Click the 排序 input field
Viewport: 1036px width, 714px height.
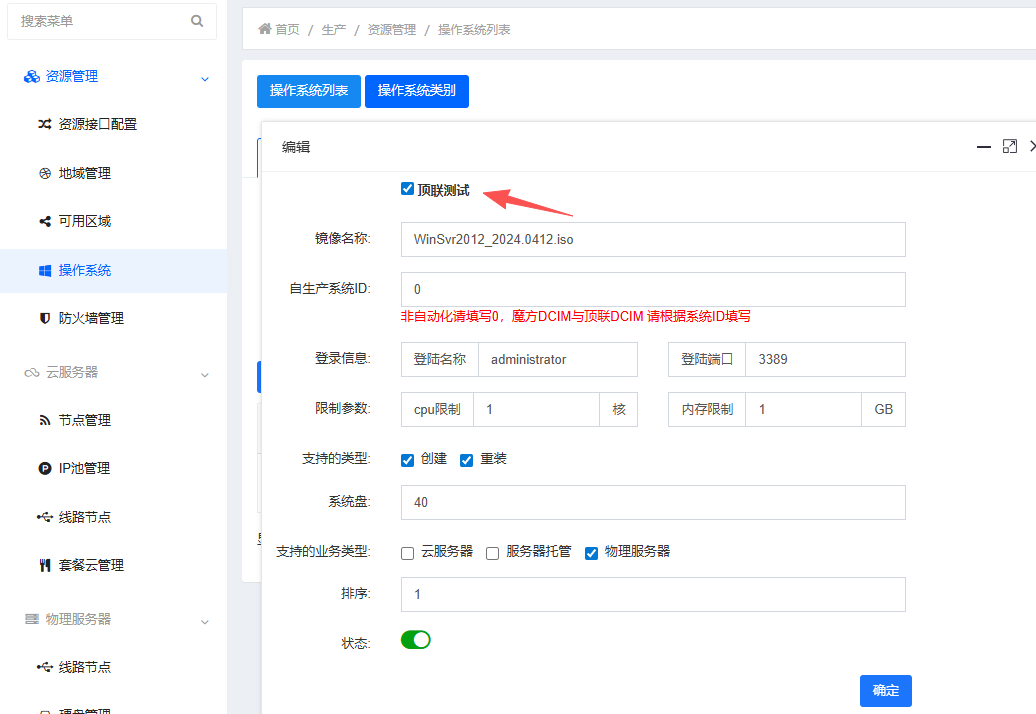(x=653, y=594)
